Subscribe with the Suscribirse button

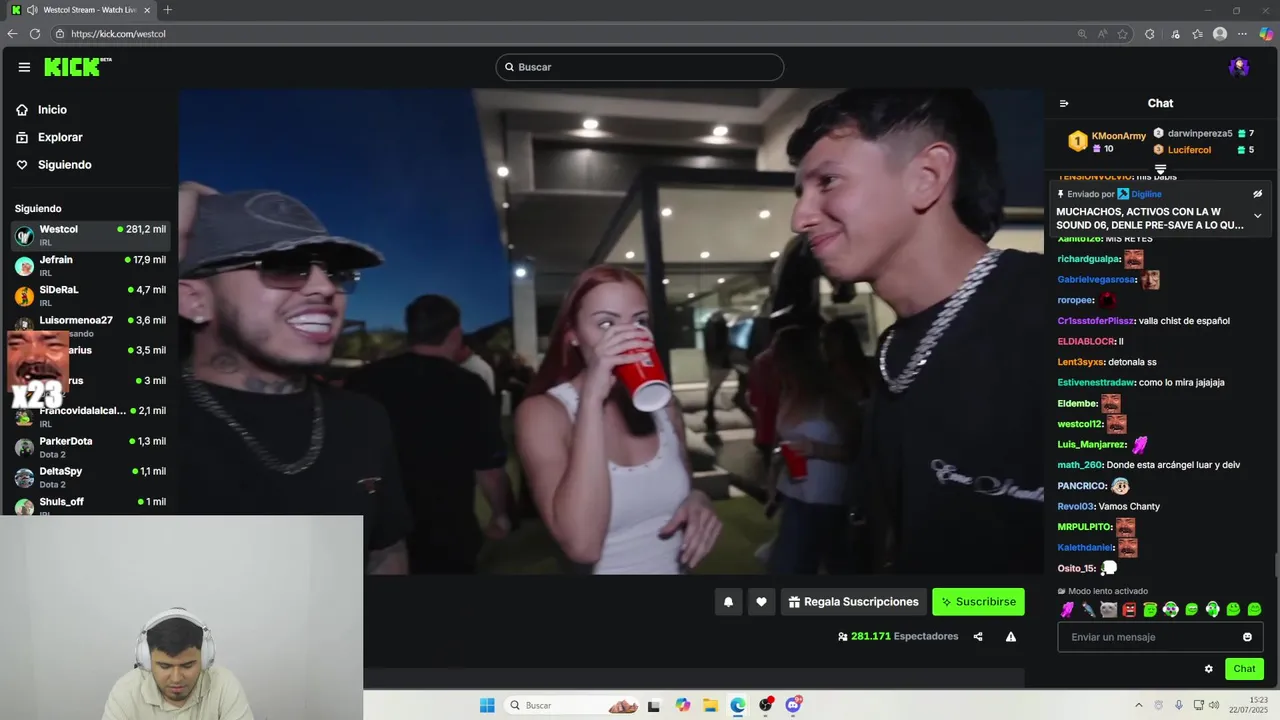point(978,602)
